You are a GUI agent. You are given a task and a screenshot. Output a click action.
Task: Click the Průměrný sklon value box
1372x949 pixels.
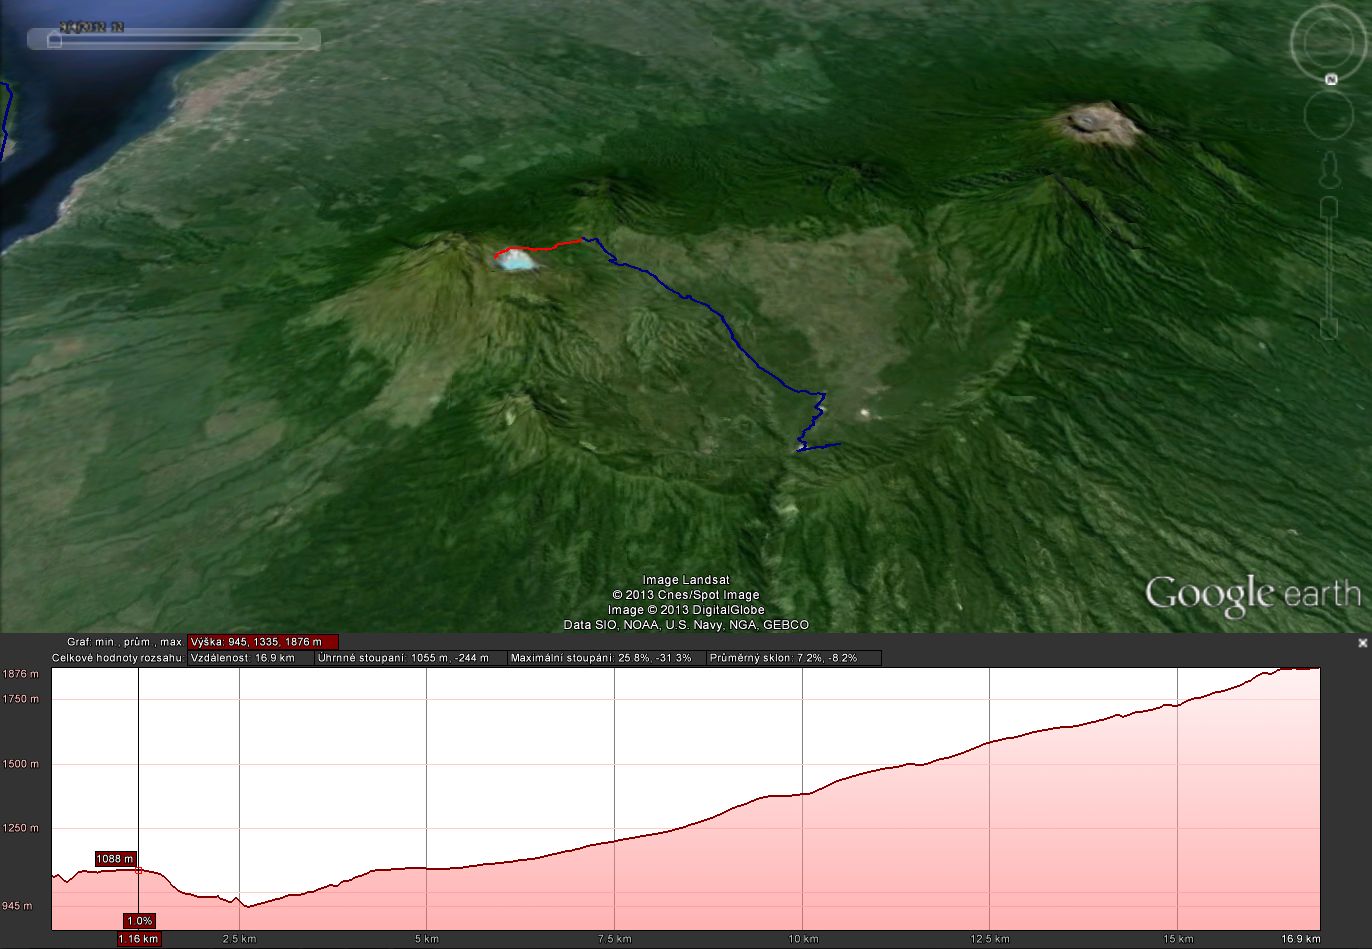coord(793,658)
